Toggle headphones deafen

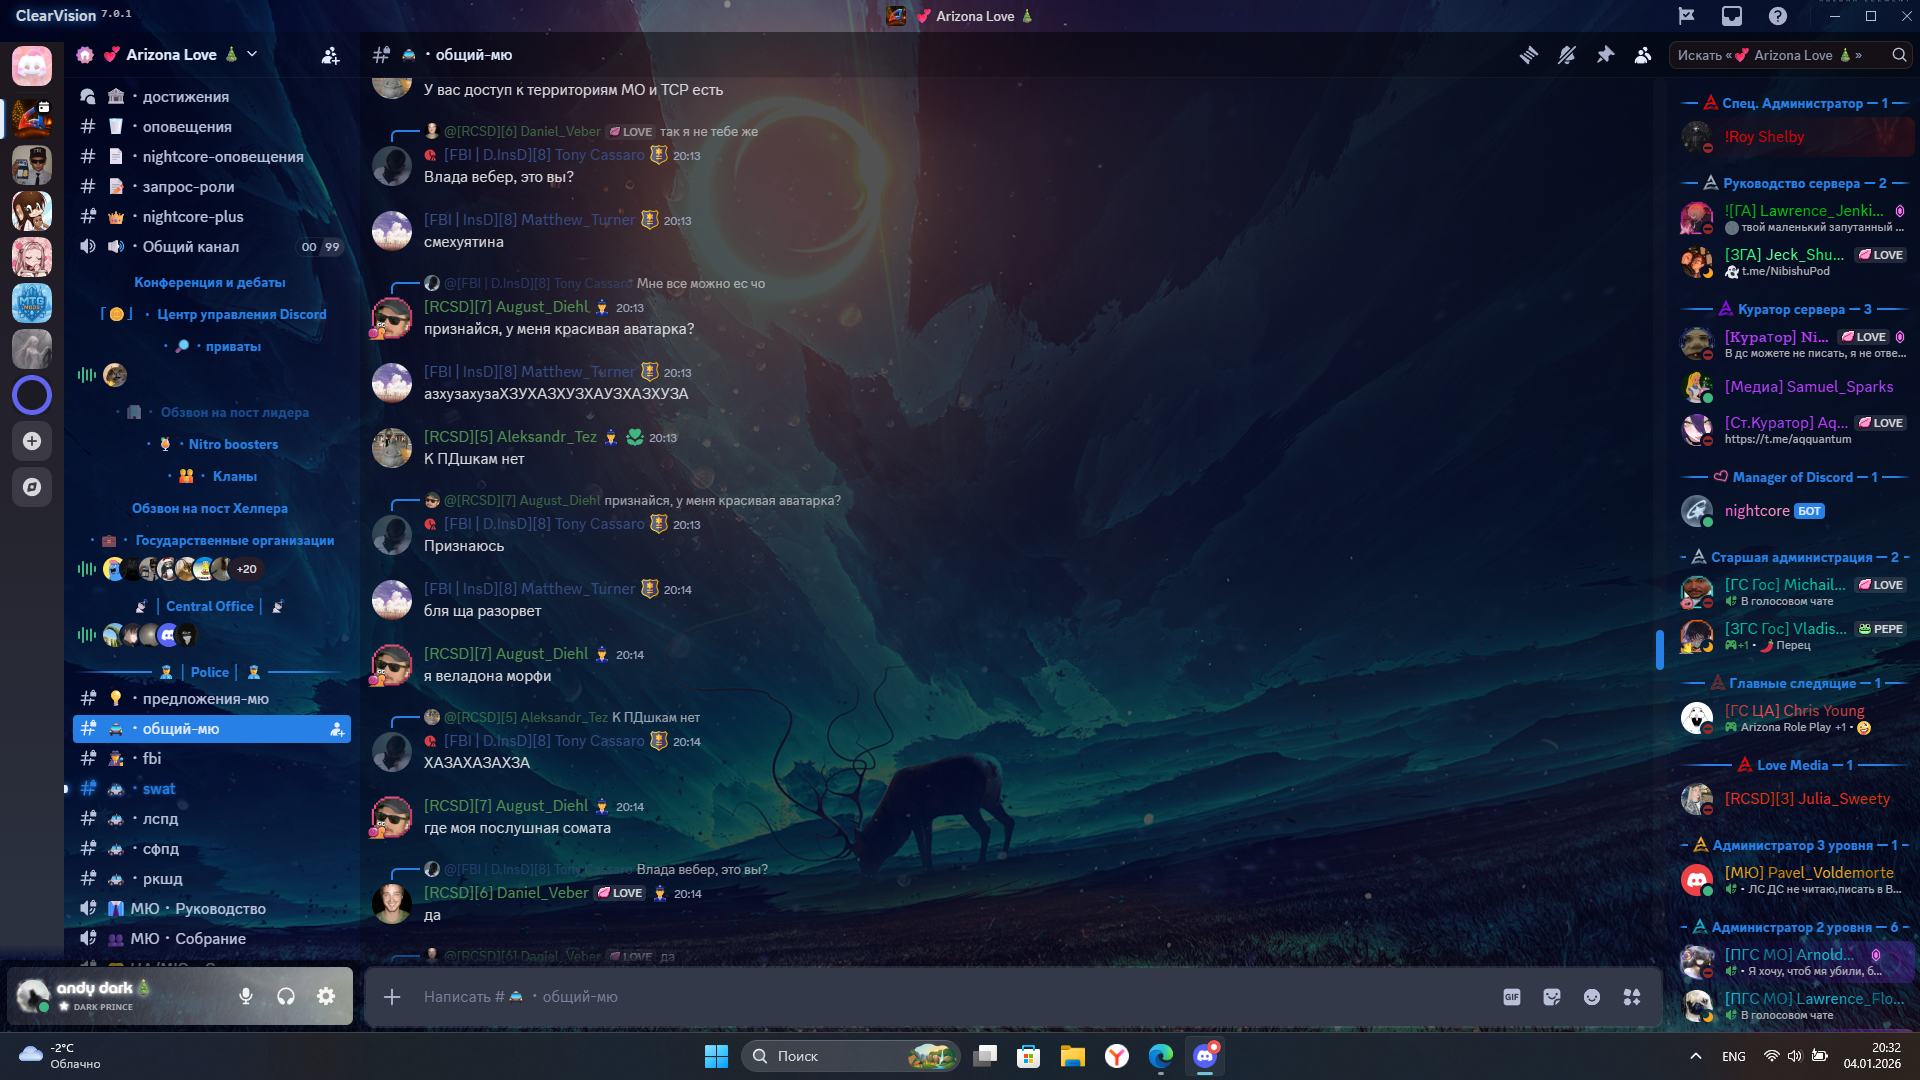tap(286, 996)
